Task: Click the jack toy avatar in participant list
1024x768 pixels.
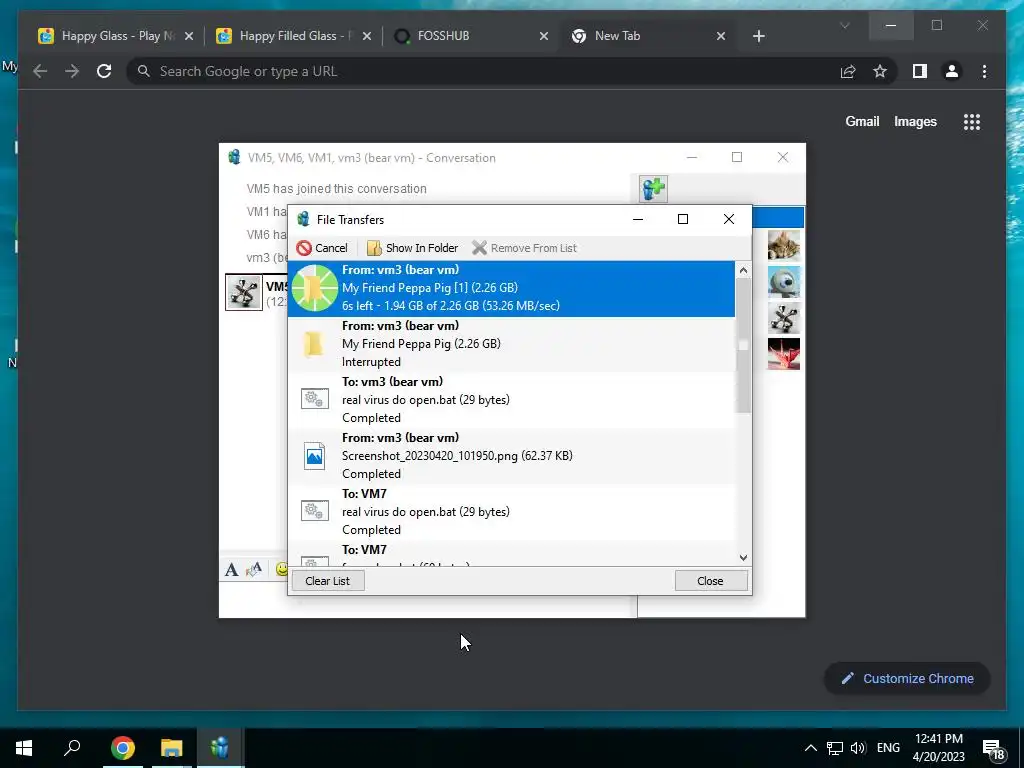Action: [784, 318]
